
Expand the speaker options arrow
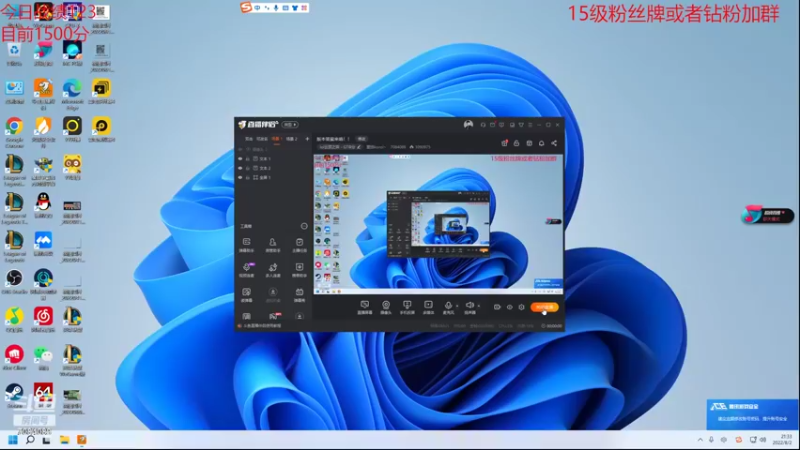click(x=479, y=306)
